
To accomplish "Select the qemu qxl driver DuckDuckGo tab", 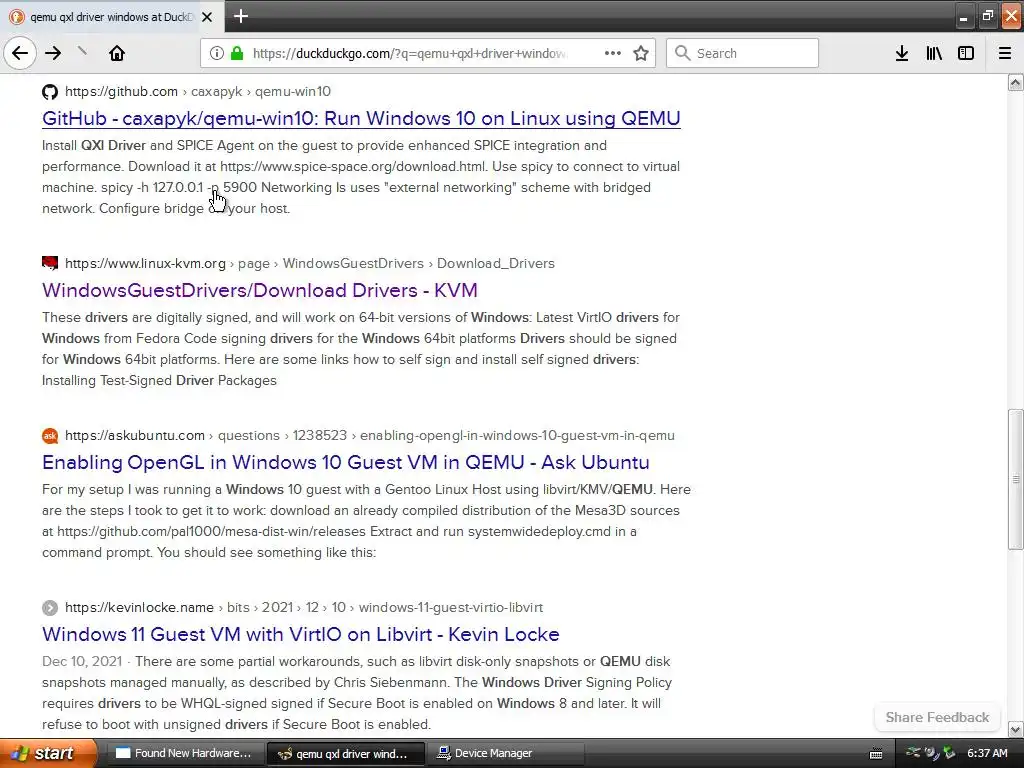I will coord(112,17).
